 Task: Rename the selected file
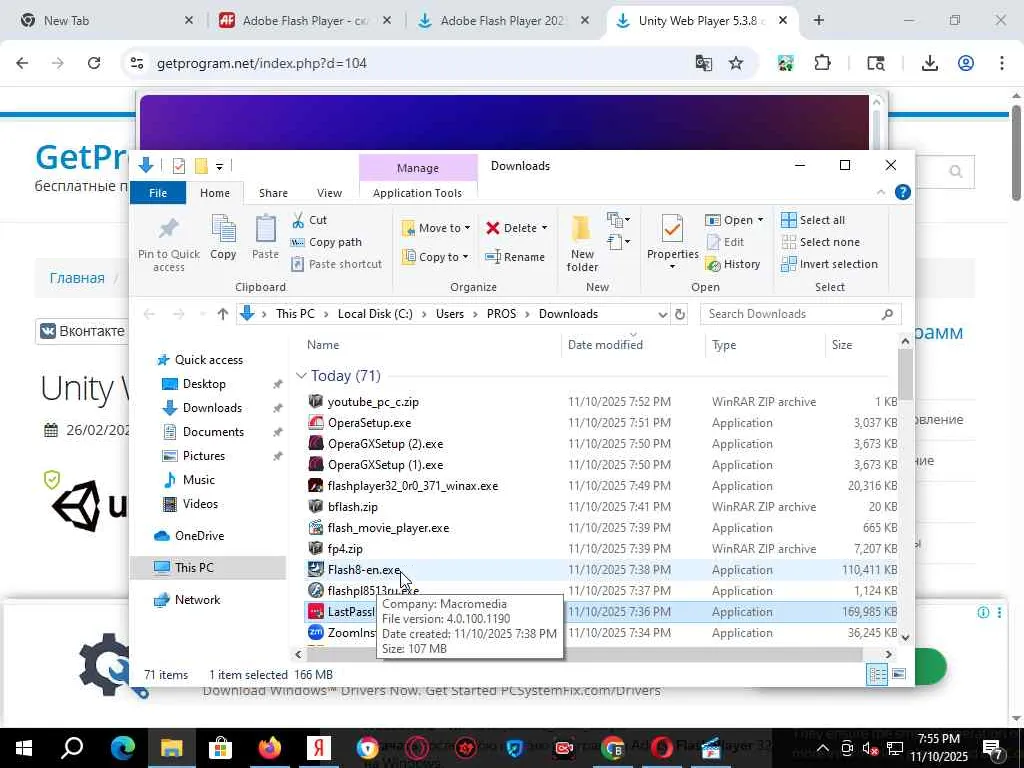click(515, 257)
